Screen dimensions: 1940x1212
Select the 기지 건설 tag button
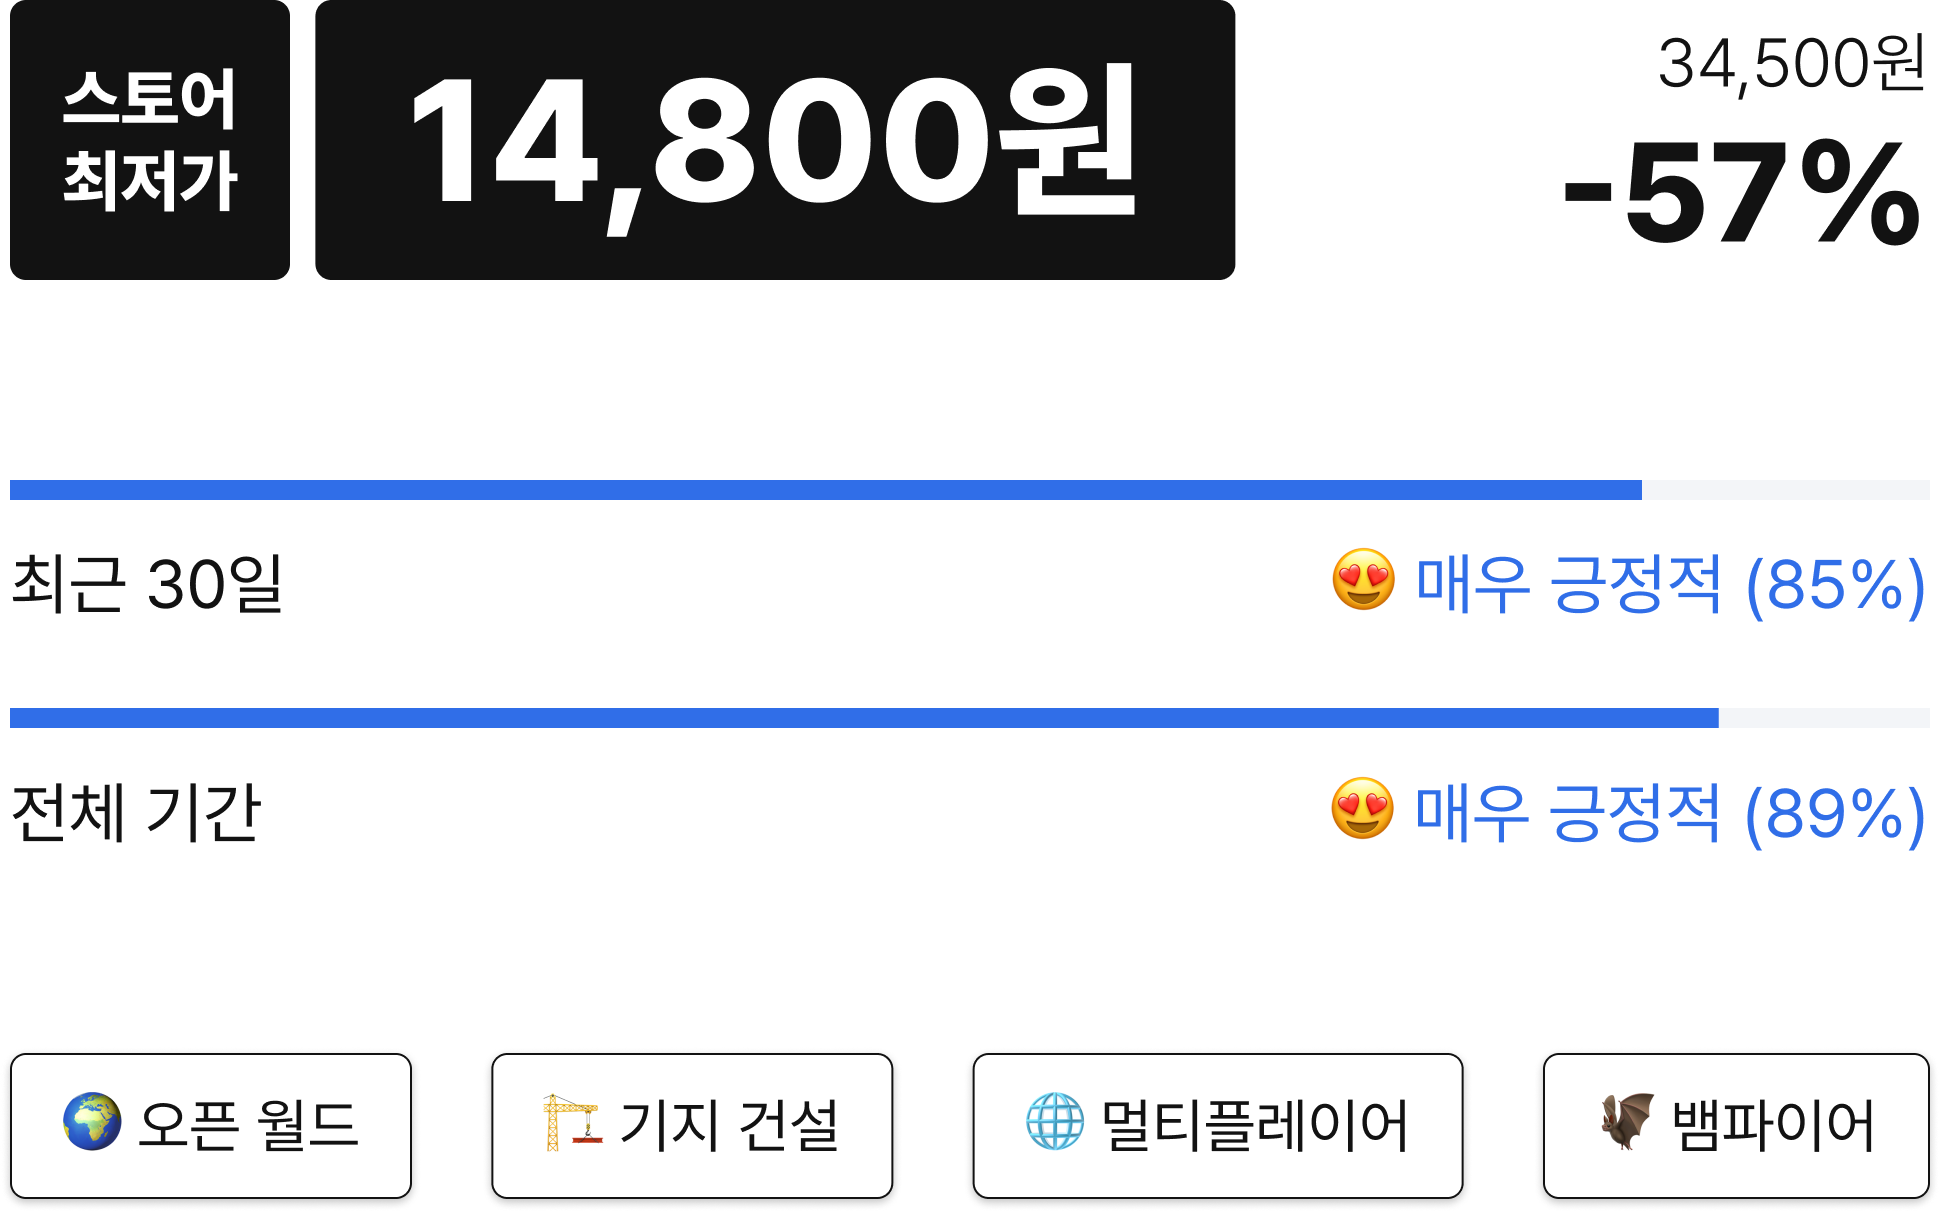[x=692, y=1125]
